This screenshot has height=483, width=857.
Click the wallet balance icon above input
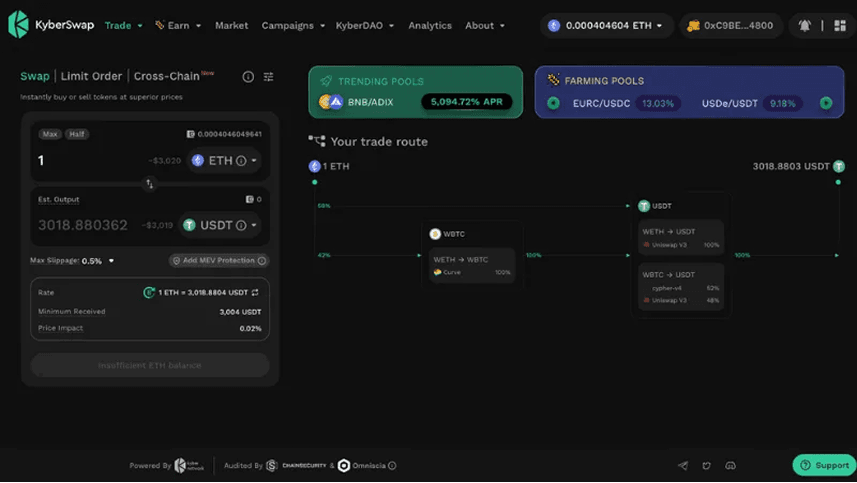[190, 134]
